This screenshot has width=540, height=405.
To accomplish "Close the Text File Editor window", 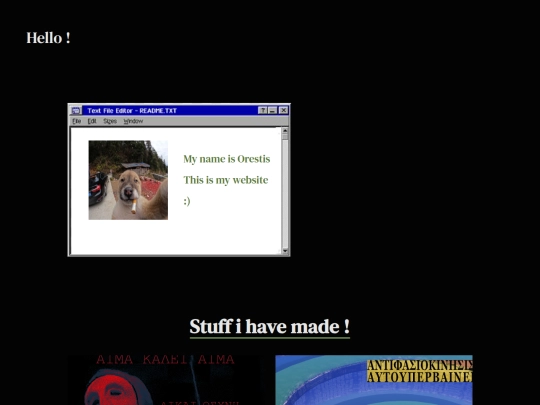I will pos(283,110).
